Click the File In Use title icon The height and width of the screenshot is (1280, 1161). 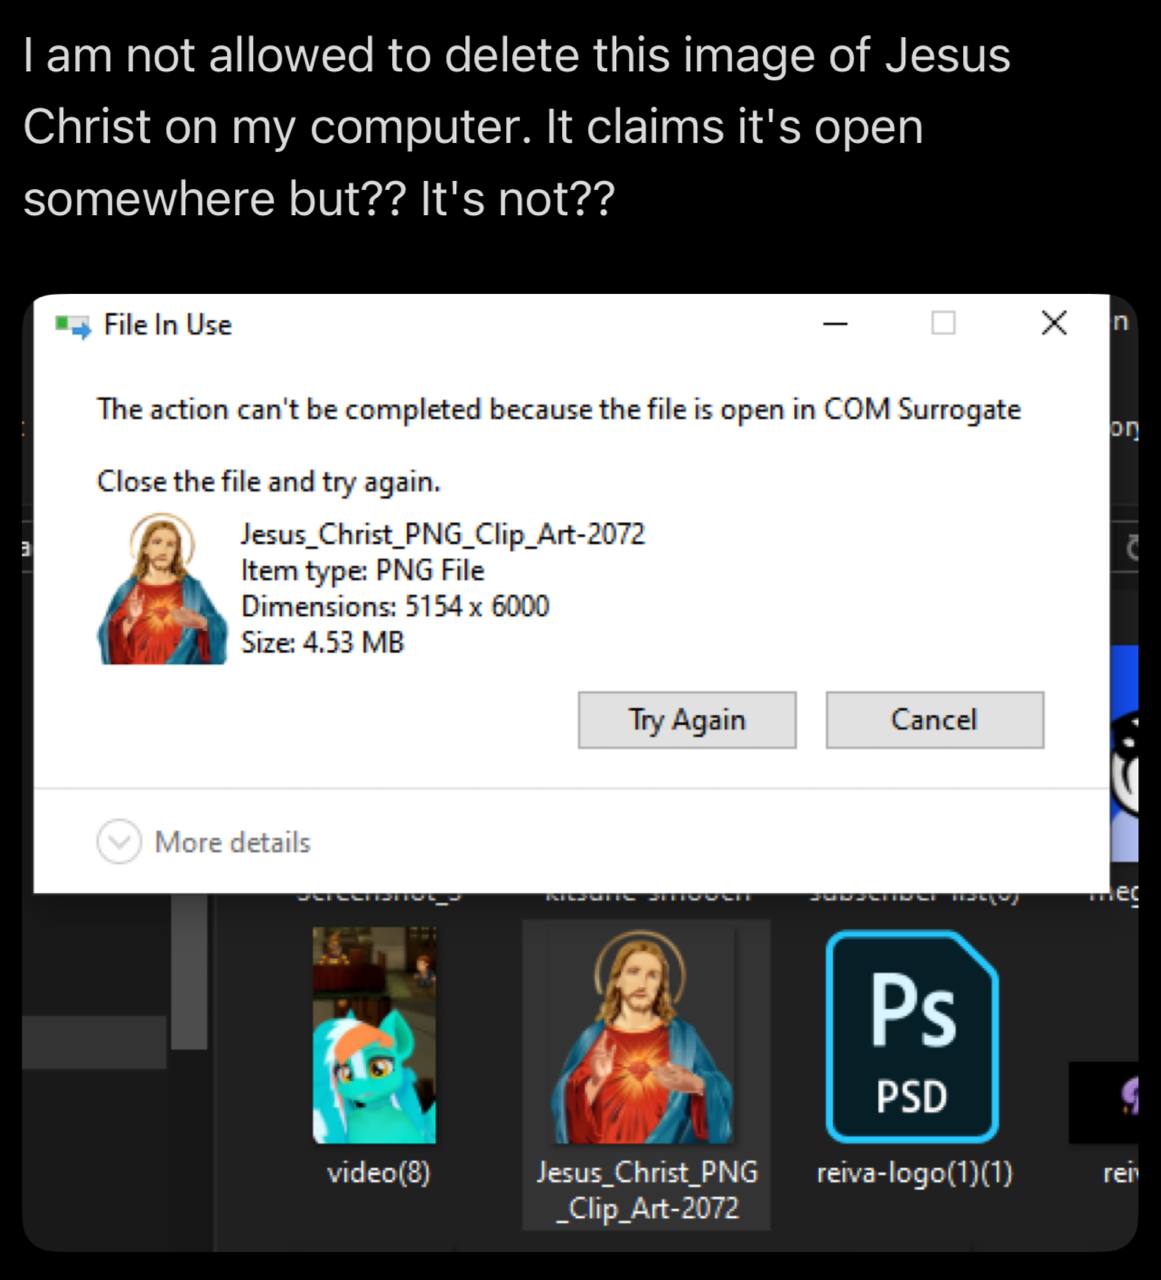(x=73, y=325)
